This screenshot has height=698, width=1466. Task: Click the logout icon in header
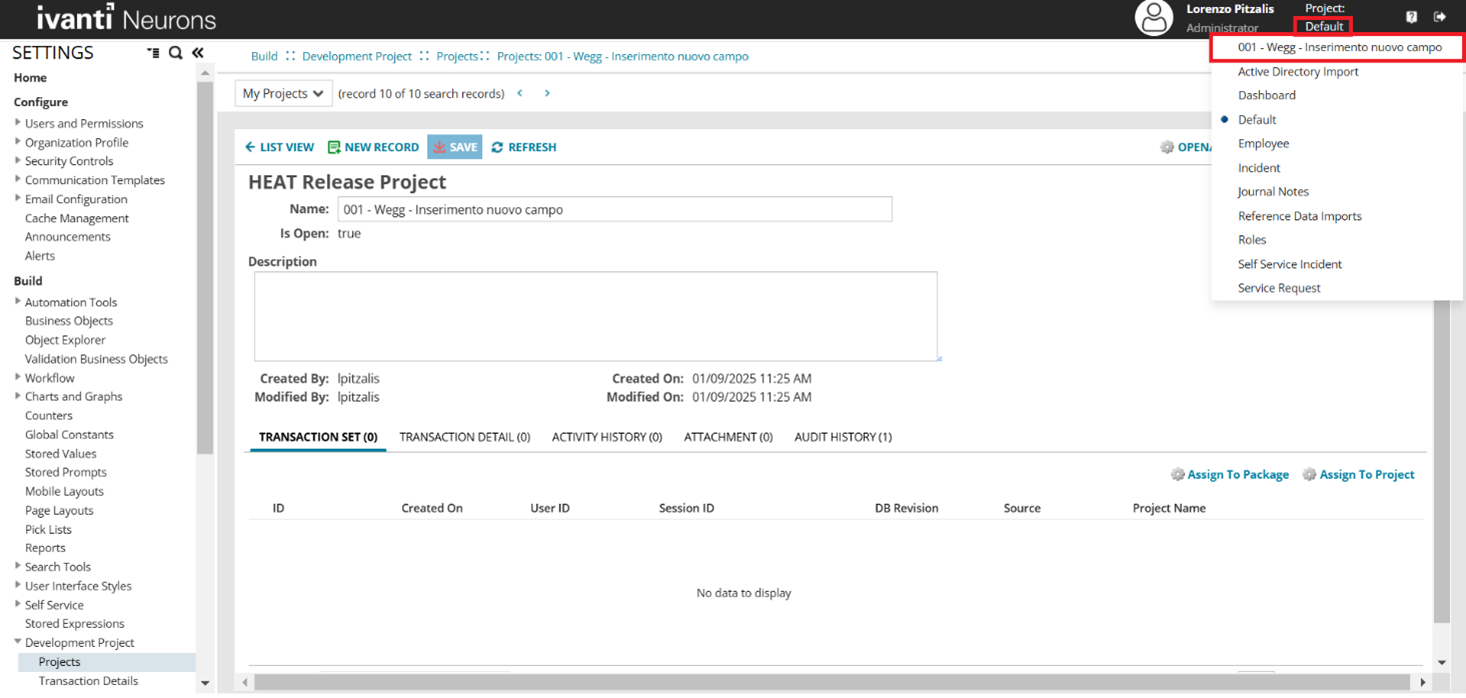[x=1440, y=17]
